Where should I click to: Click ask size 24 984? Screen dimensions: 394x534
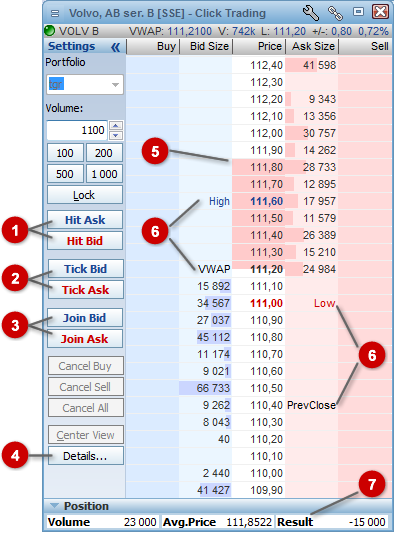coord(319,270)
